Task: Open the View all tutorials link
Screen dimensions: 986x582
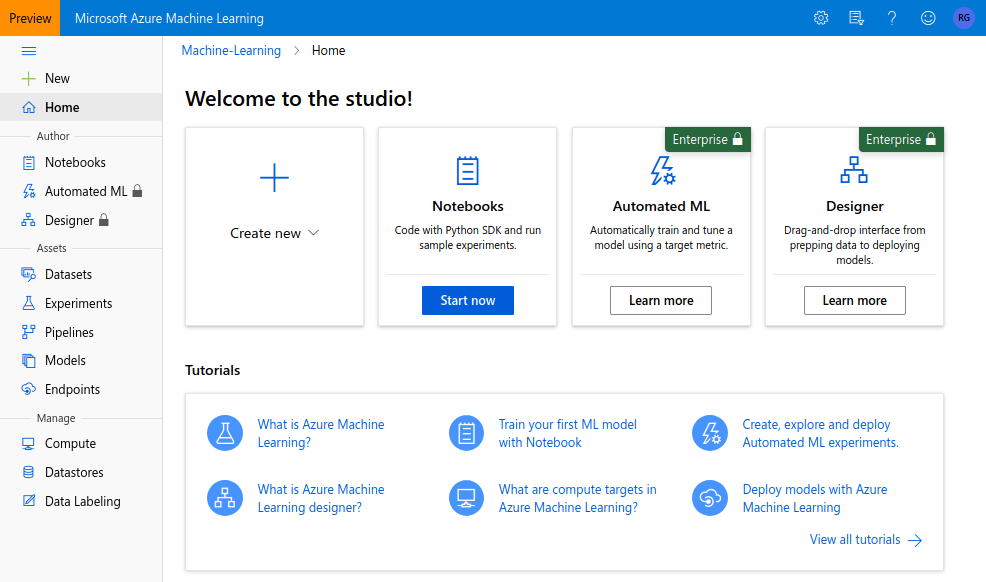Action: (865, 540)
